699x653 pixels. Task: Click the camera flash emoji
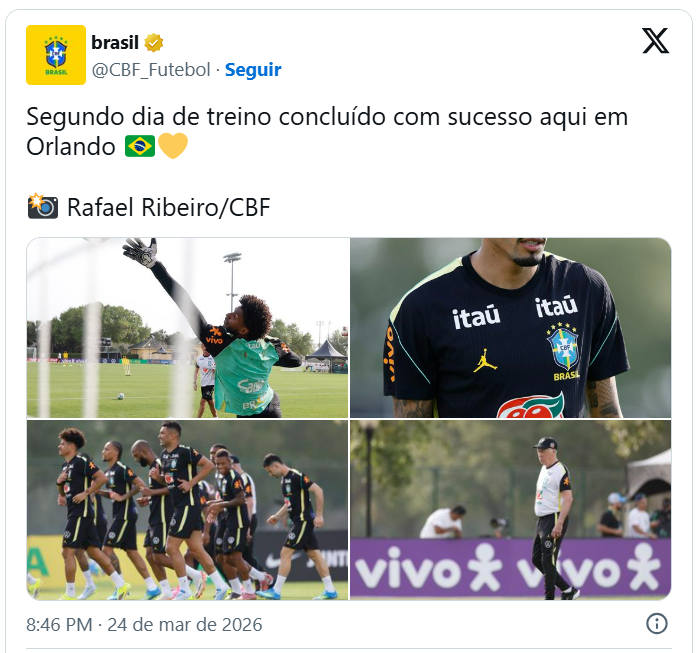(x=42, y=206)
